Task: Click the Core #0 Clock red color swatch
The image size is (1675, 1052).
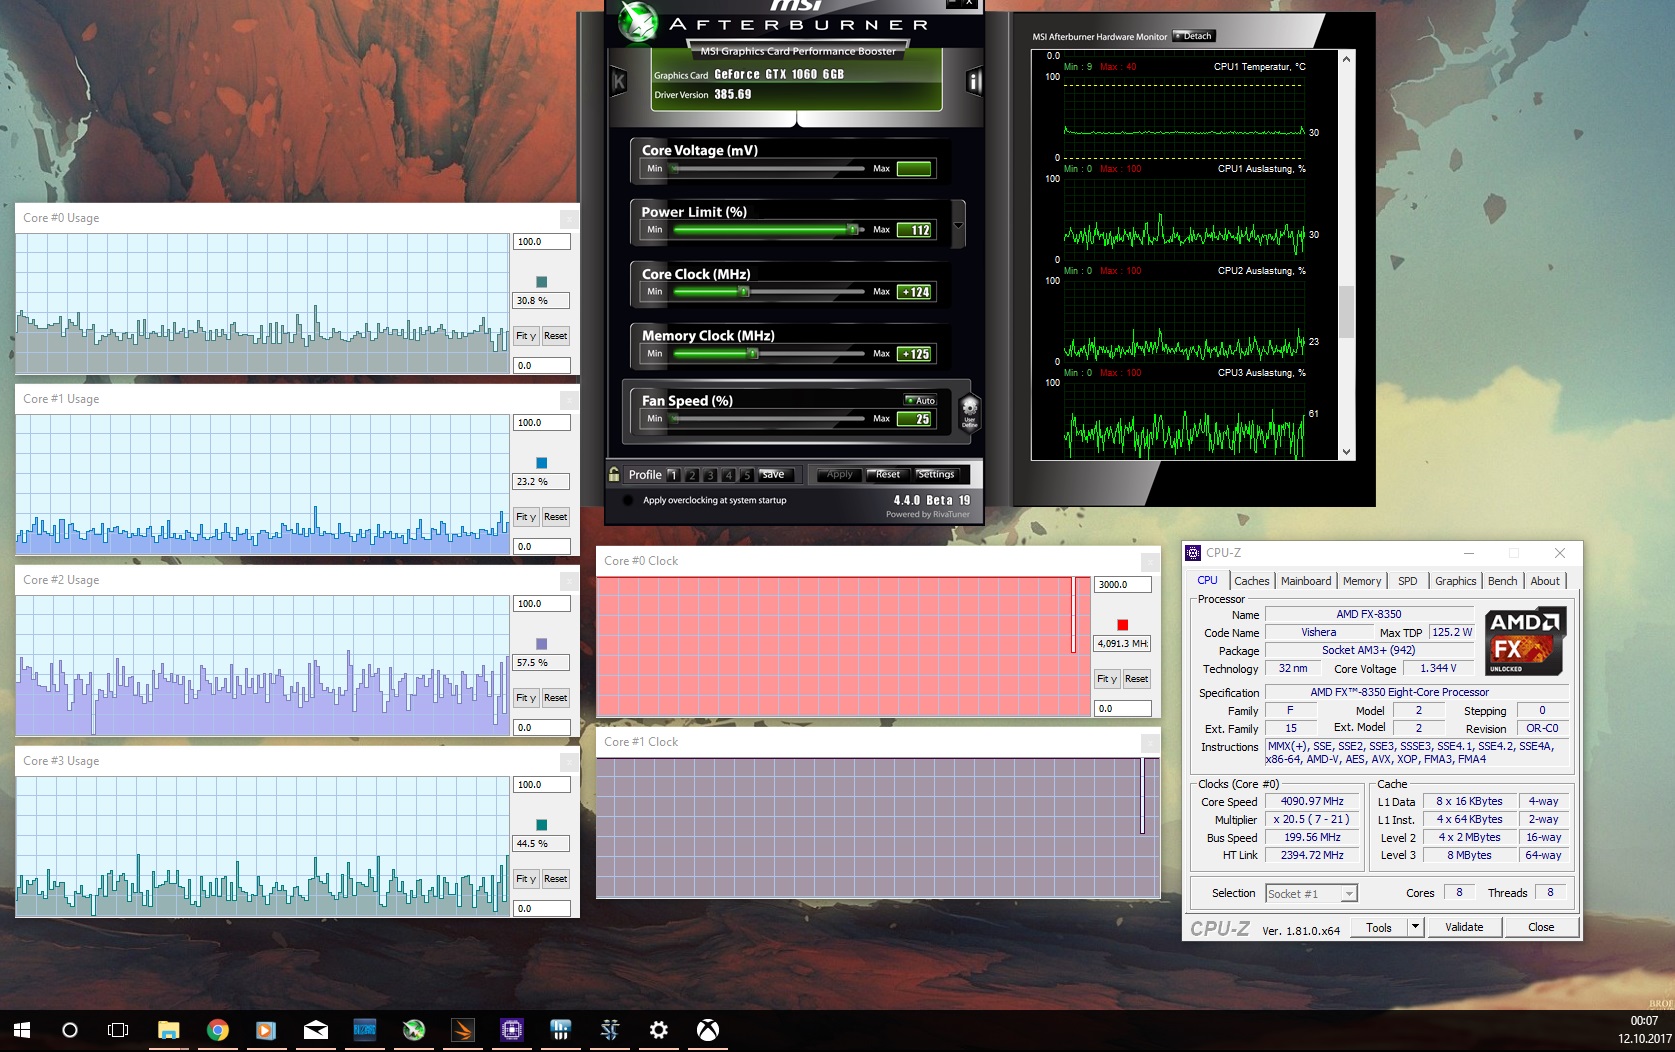Action: [x=1122, y=625]
